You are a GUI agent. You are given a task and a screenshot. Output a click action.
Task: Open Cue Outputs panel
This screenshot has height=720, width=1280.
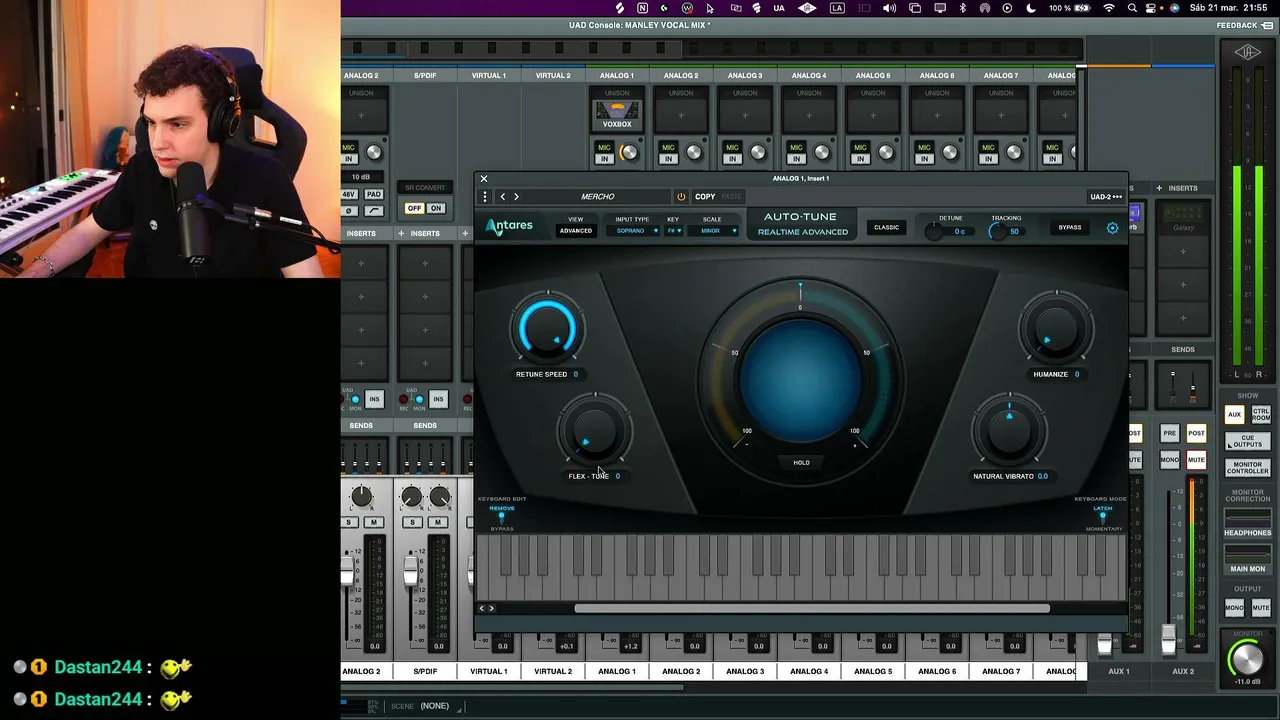pyautogui.click(x=1247, y=441)
